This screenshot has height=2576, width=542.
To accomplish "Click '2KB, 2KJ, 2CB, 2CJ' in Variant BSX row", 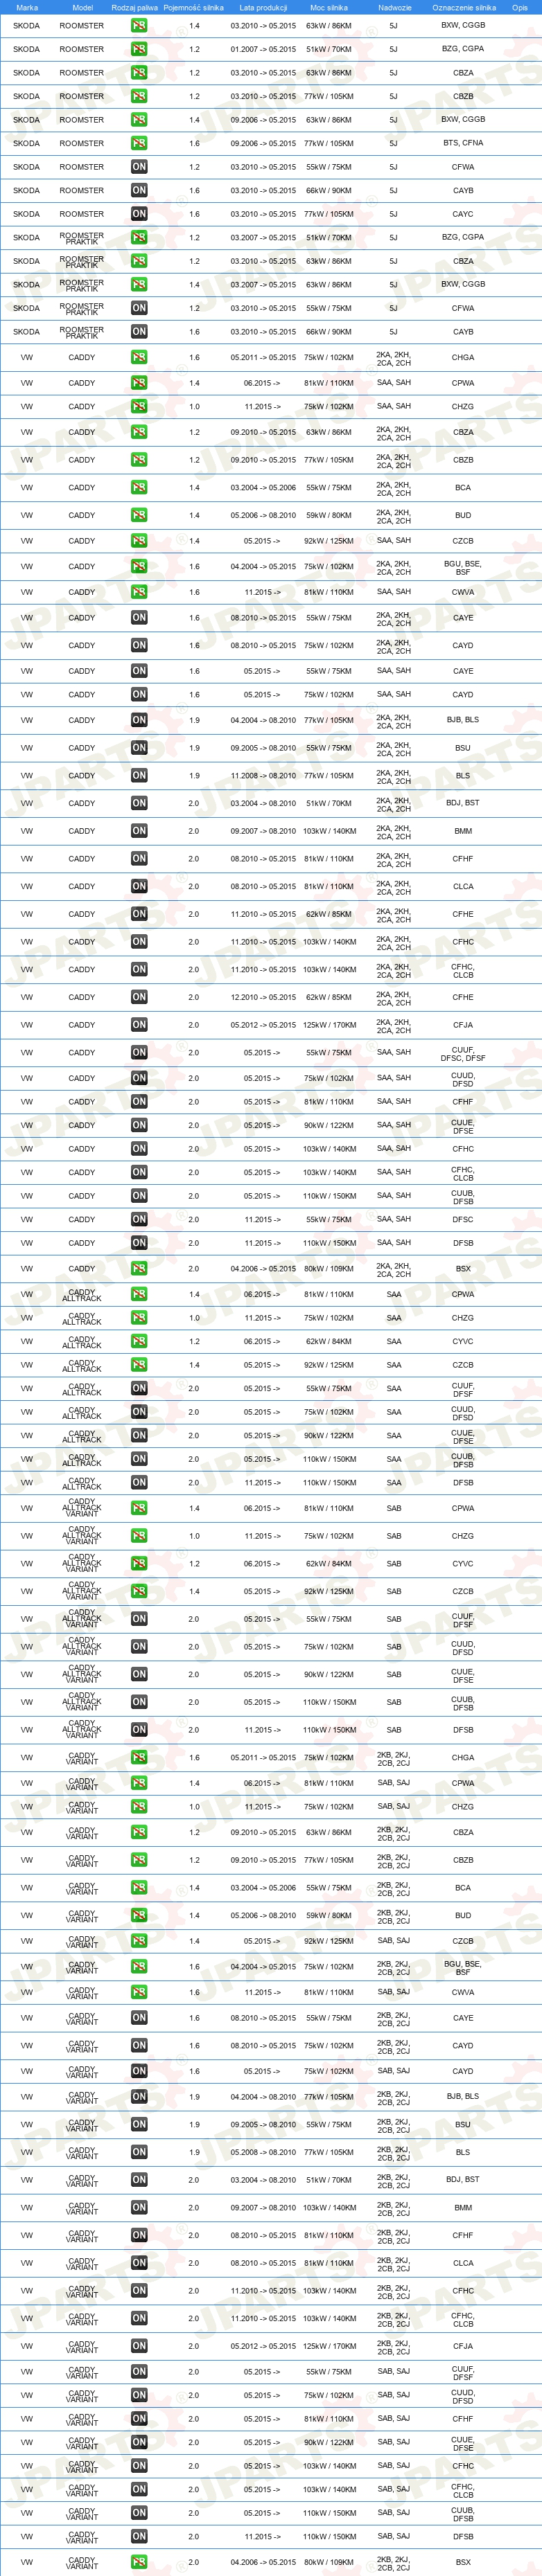I will (394, 2563).
